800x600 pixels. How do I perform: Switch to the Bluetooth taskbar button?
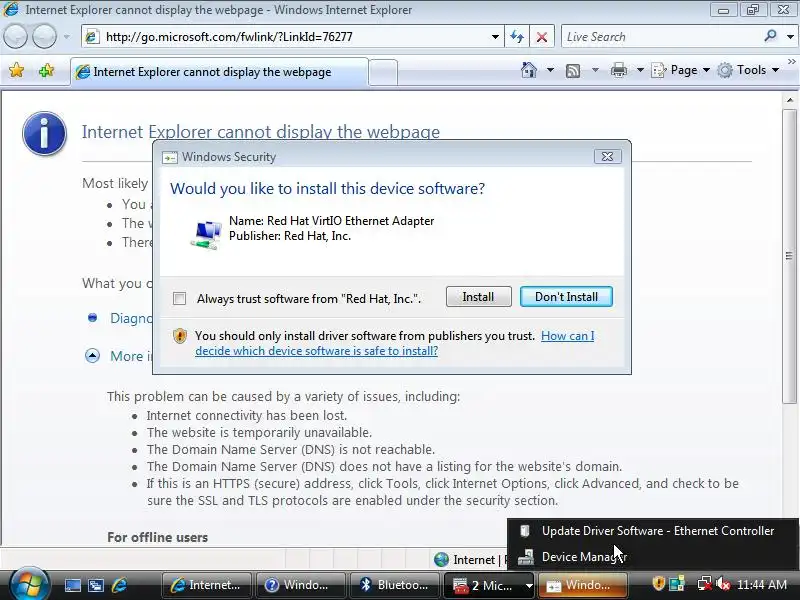pos(394,585)
